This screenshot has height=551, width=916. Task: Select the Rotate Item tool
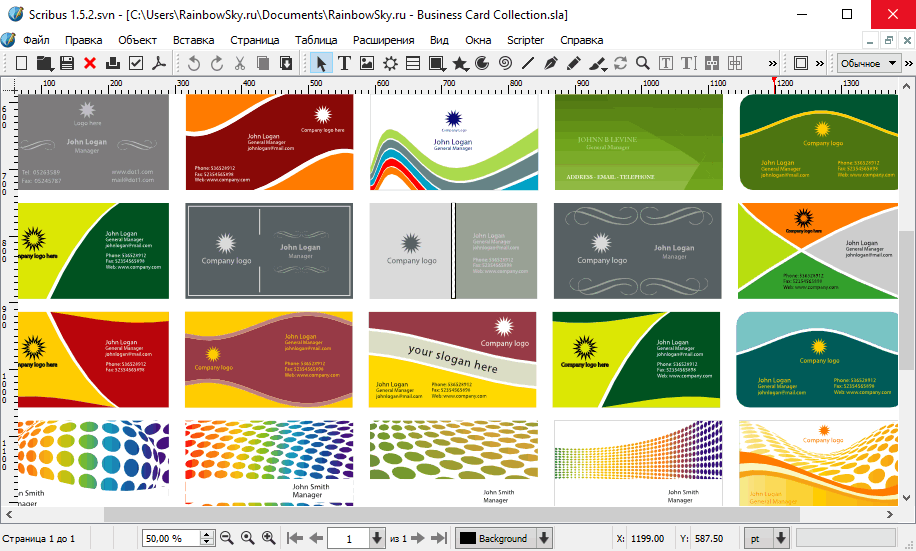point(620,63)
